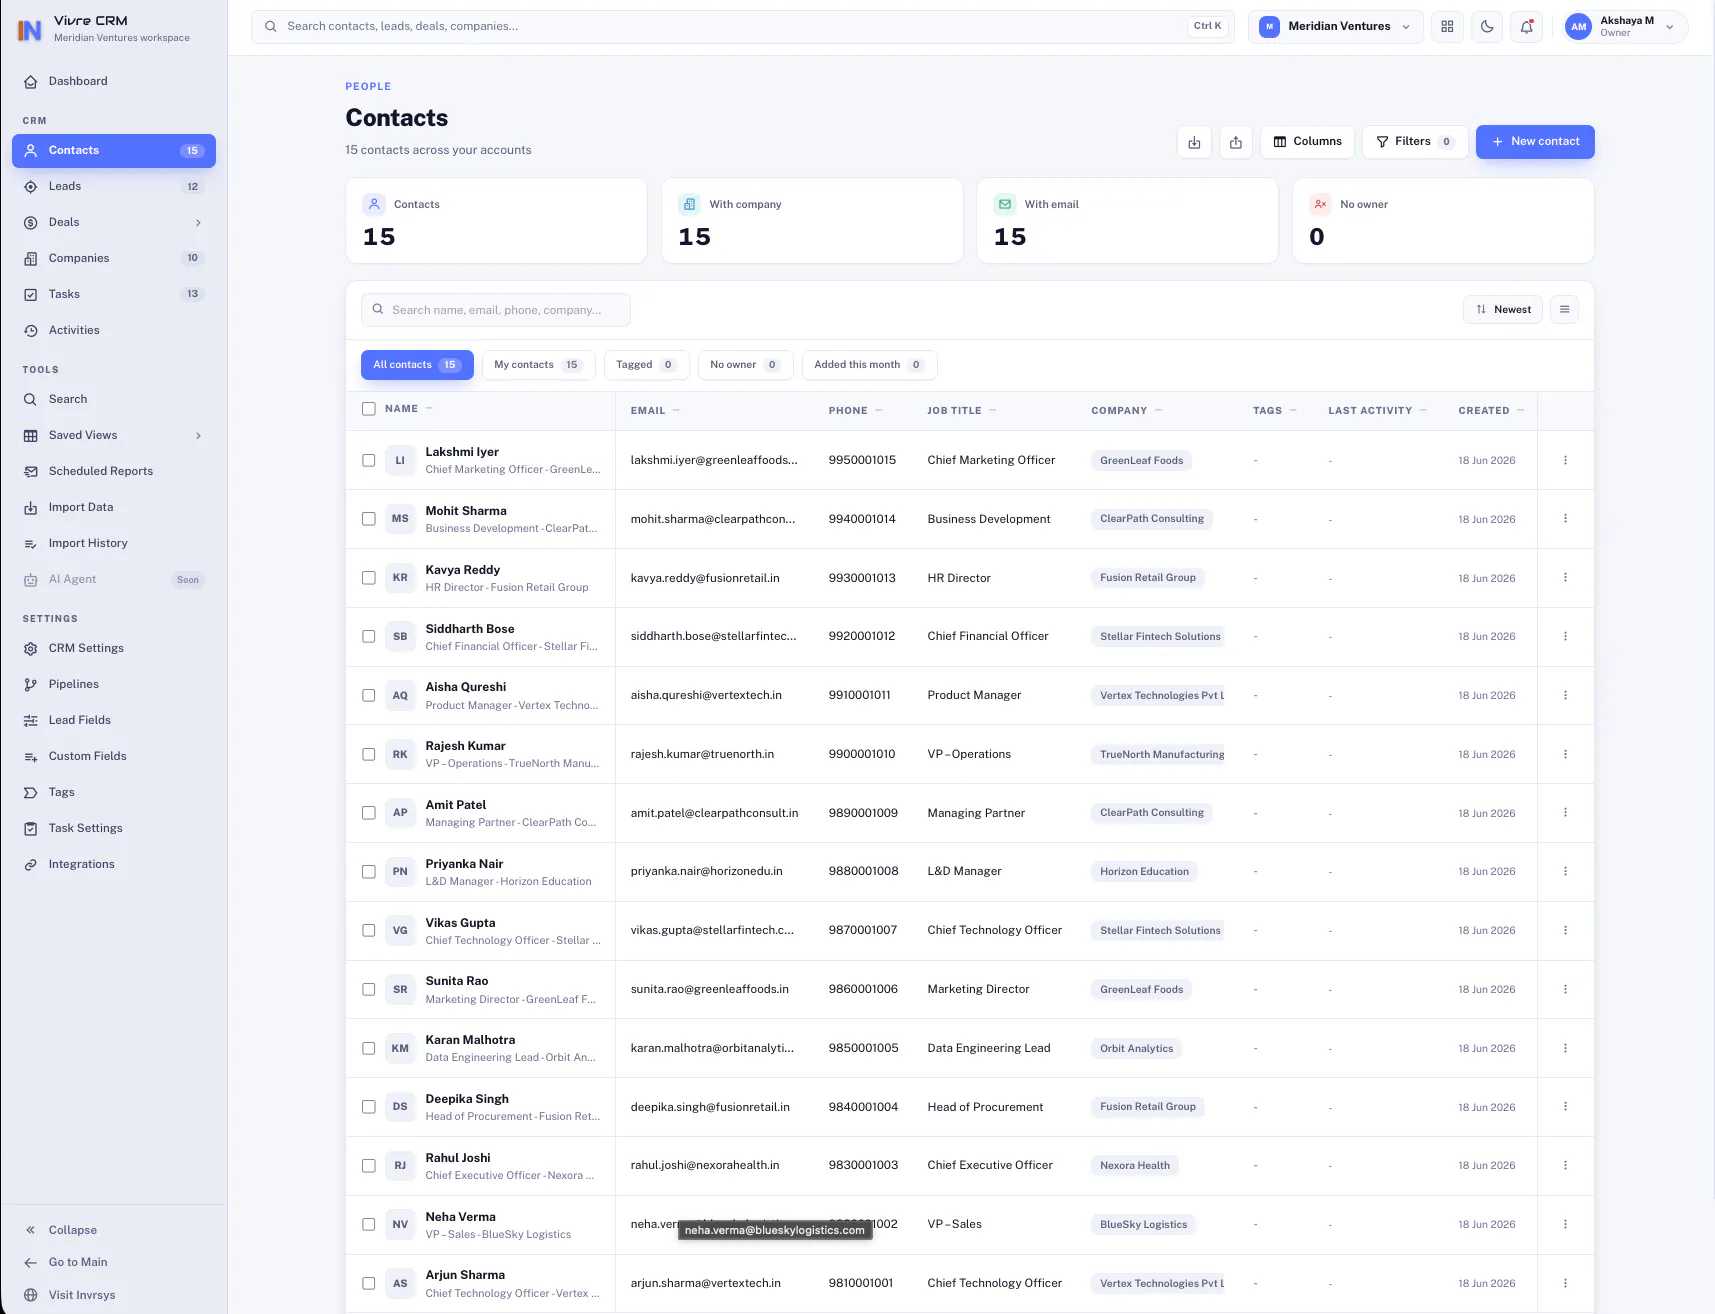Check the Karan Malhotra row checkbox
1715x1314 pixels.
tap(369, 1048)
